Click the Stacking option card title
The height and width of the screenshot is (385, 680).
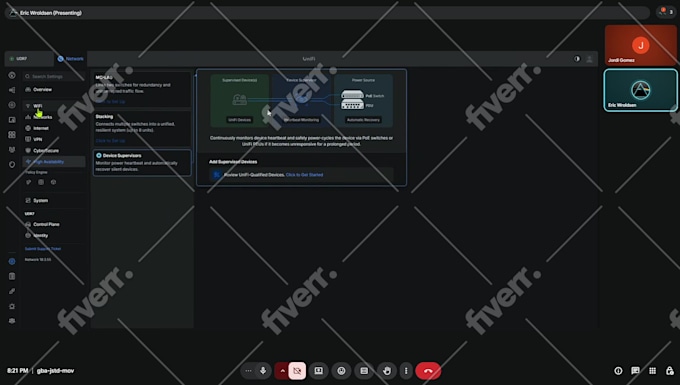[x=104, y=117]
